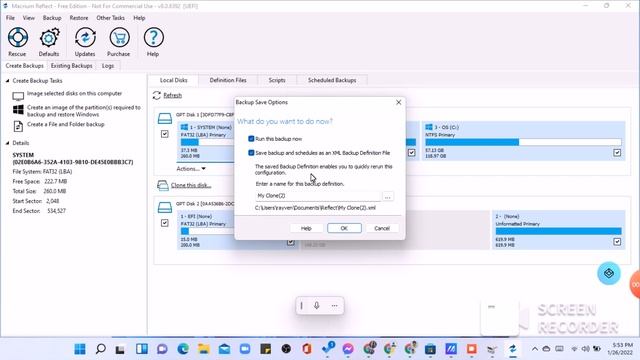Open File Explorer from taskbar
The width and height of the screenshot is (640, 360).
click(204, 349)
